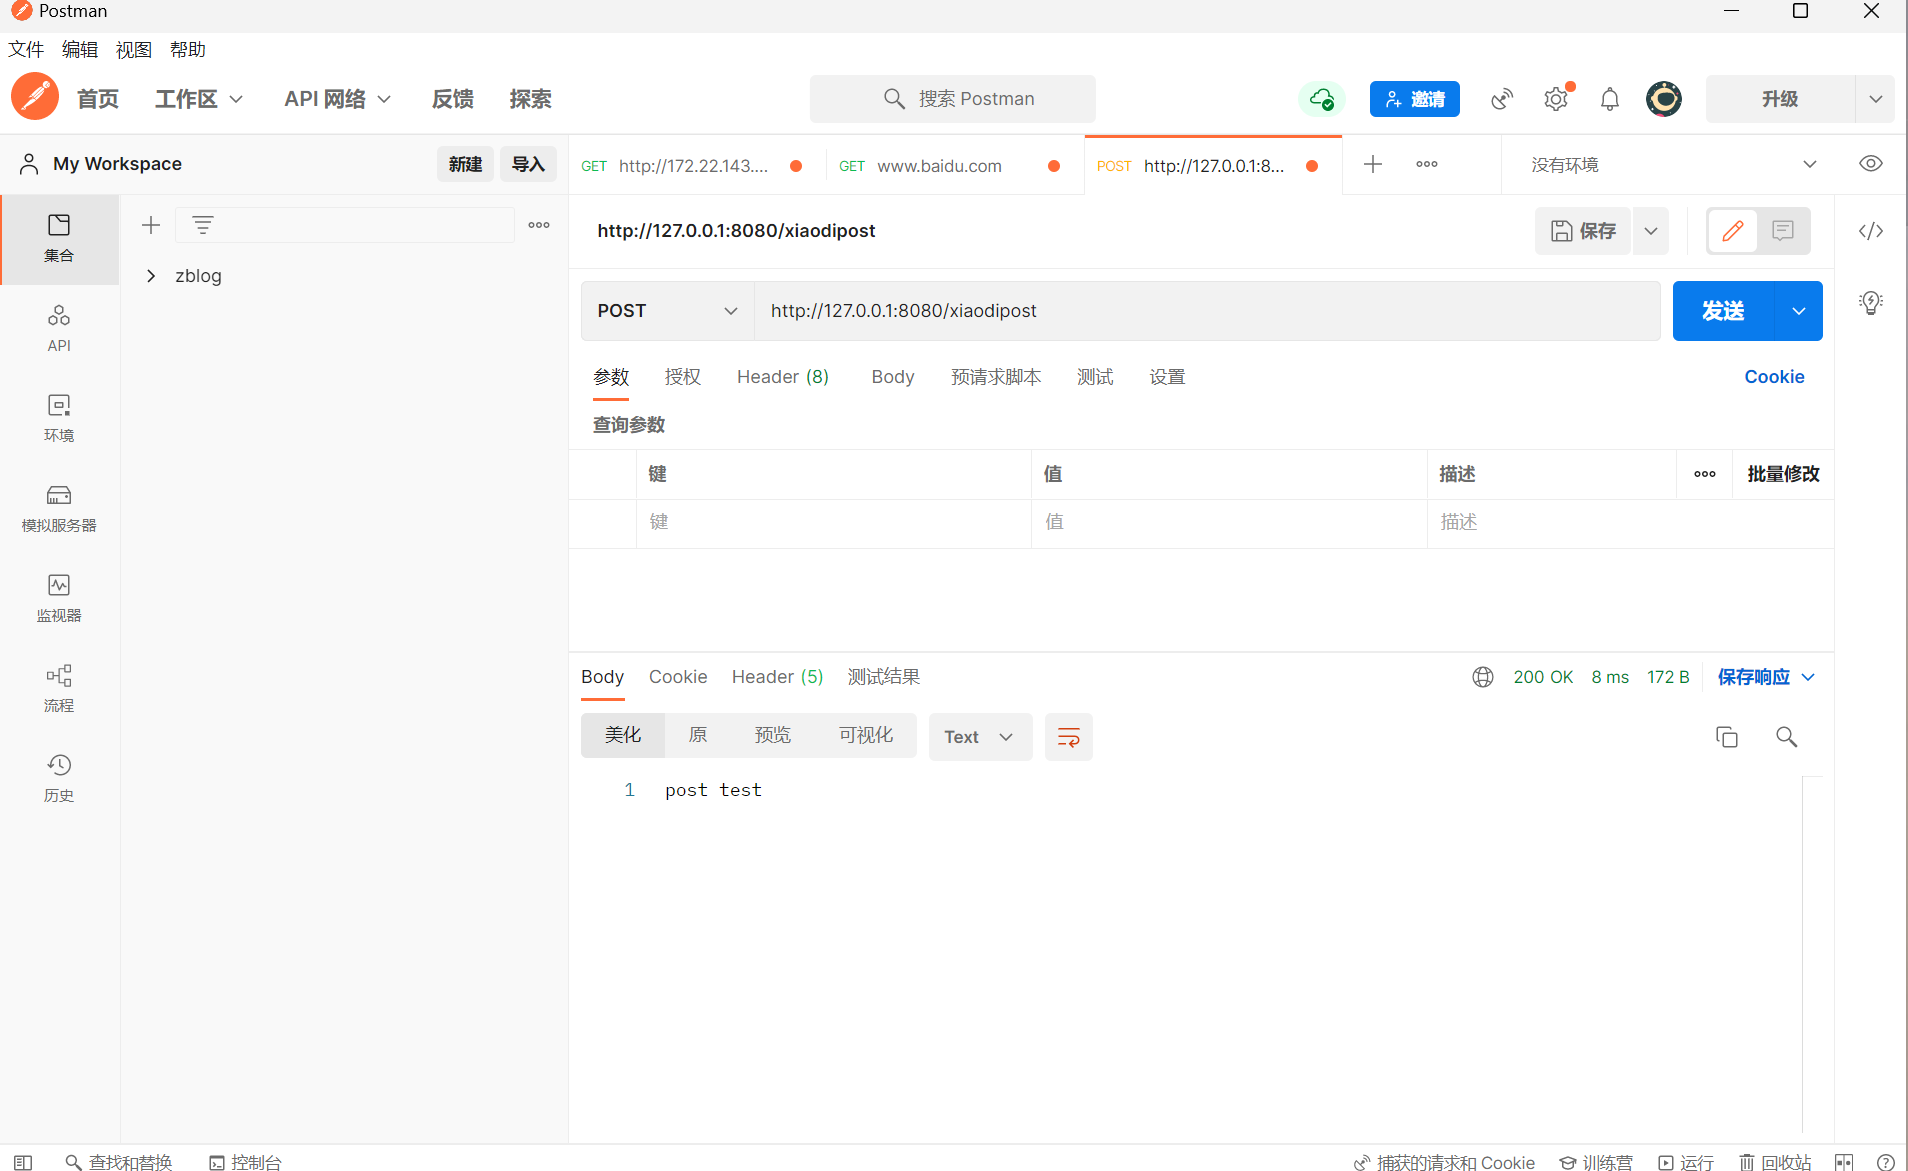The height and width of the screenshot is (1171, 1908).
Task: Open the code snippet icon in the right sidebar
Action: coord(1871,231)
